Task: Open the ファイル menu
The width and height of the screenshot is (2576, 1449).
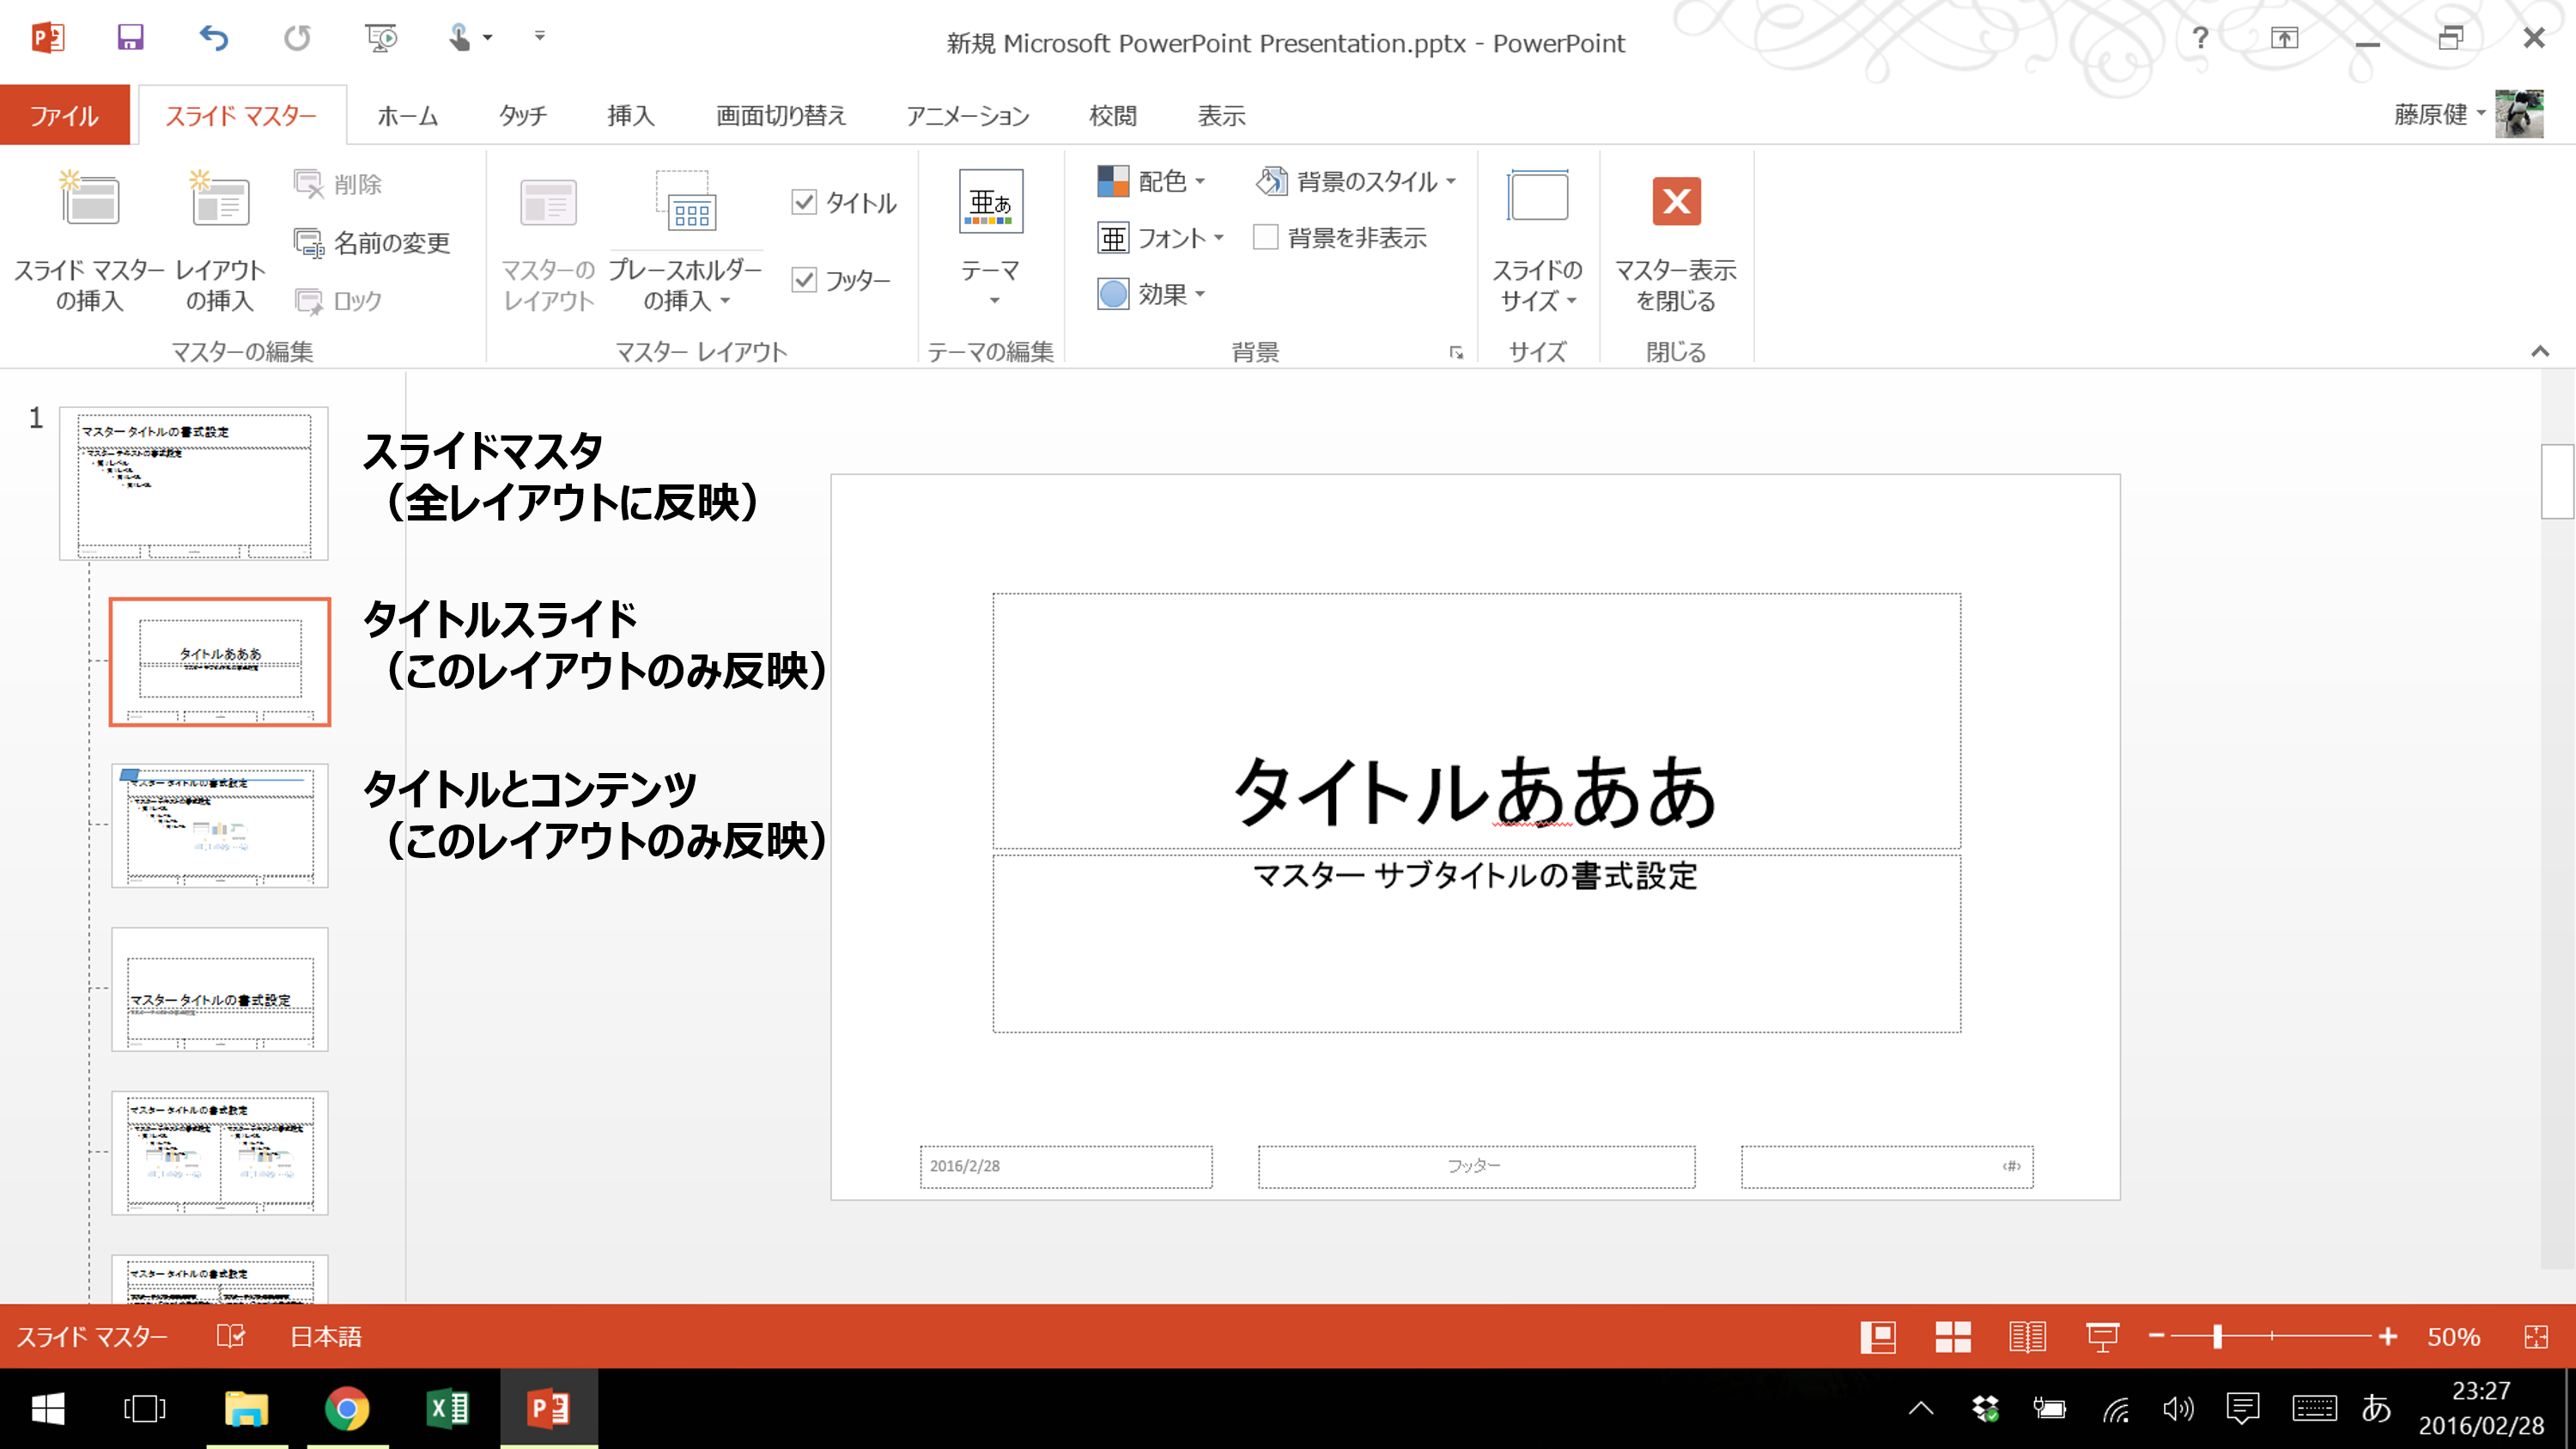Action: pyautogui.click(x=64, y=115)
